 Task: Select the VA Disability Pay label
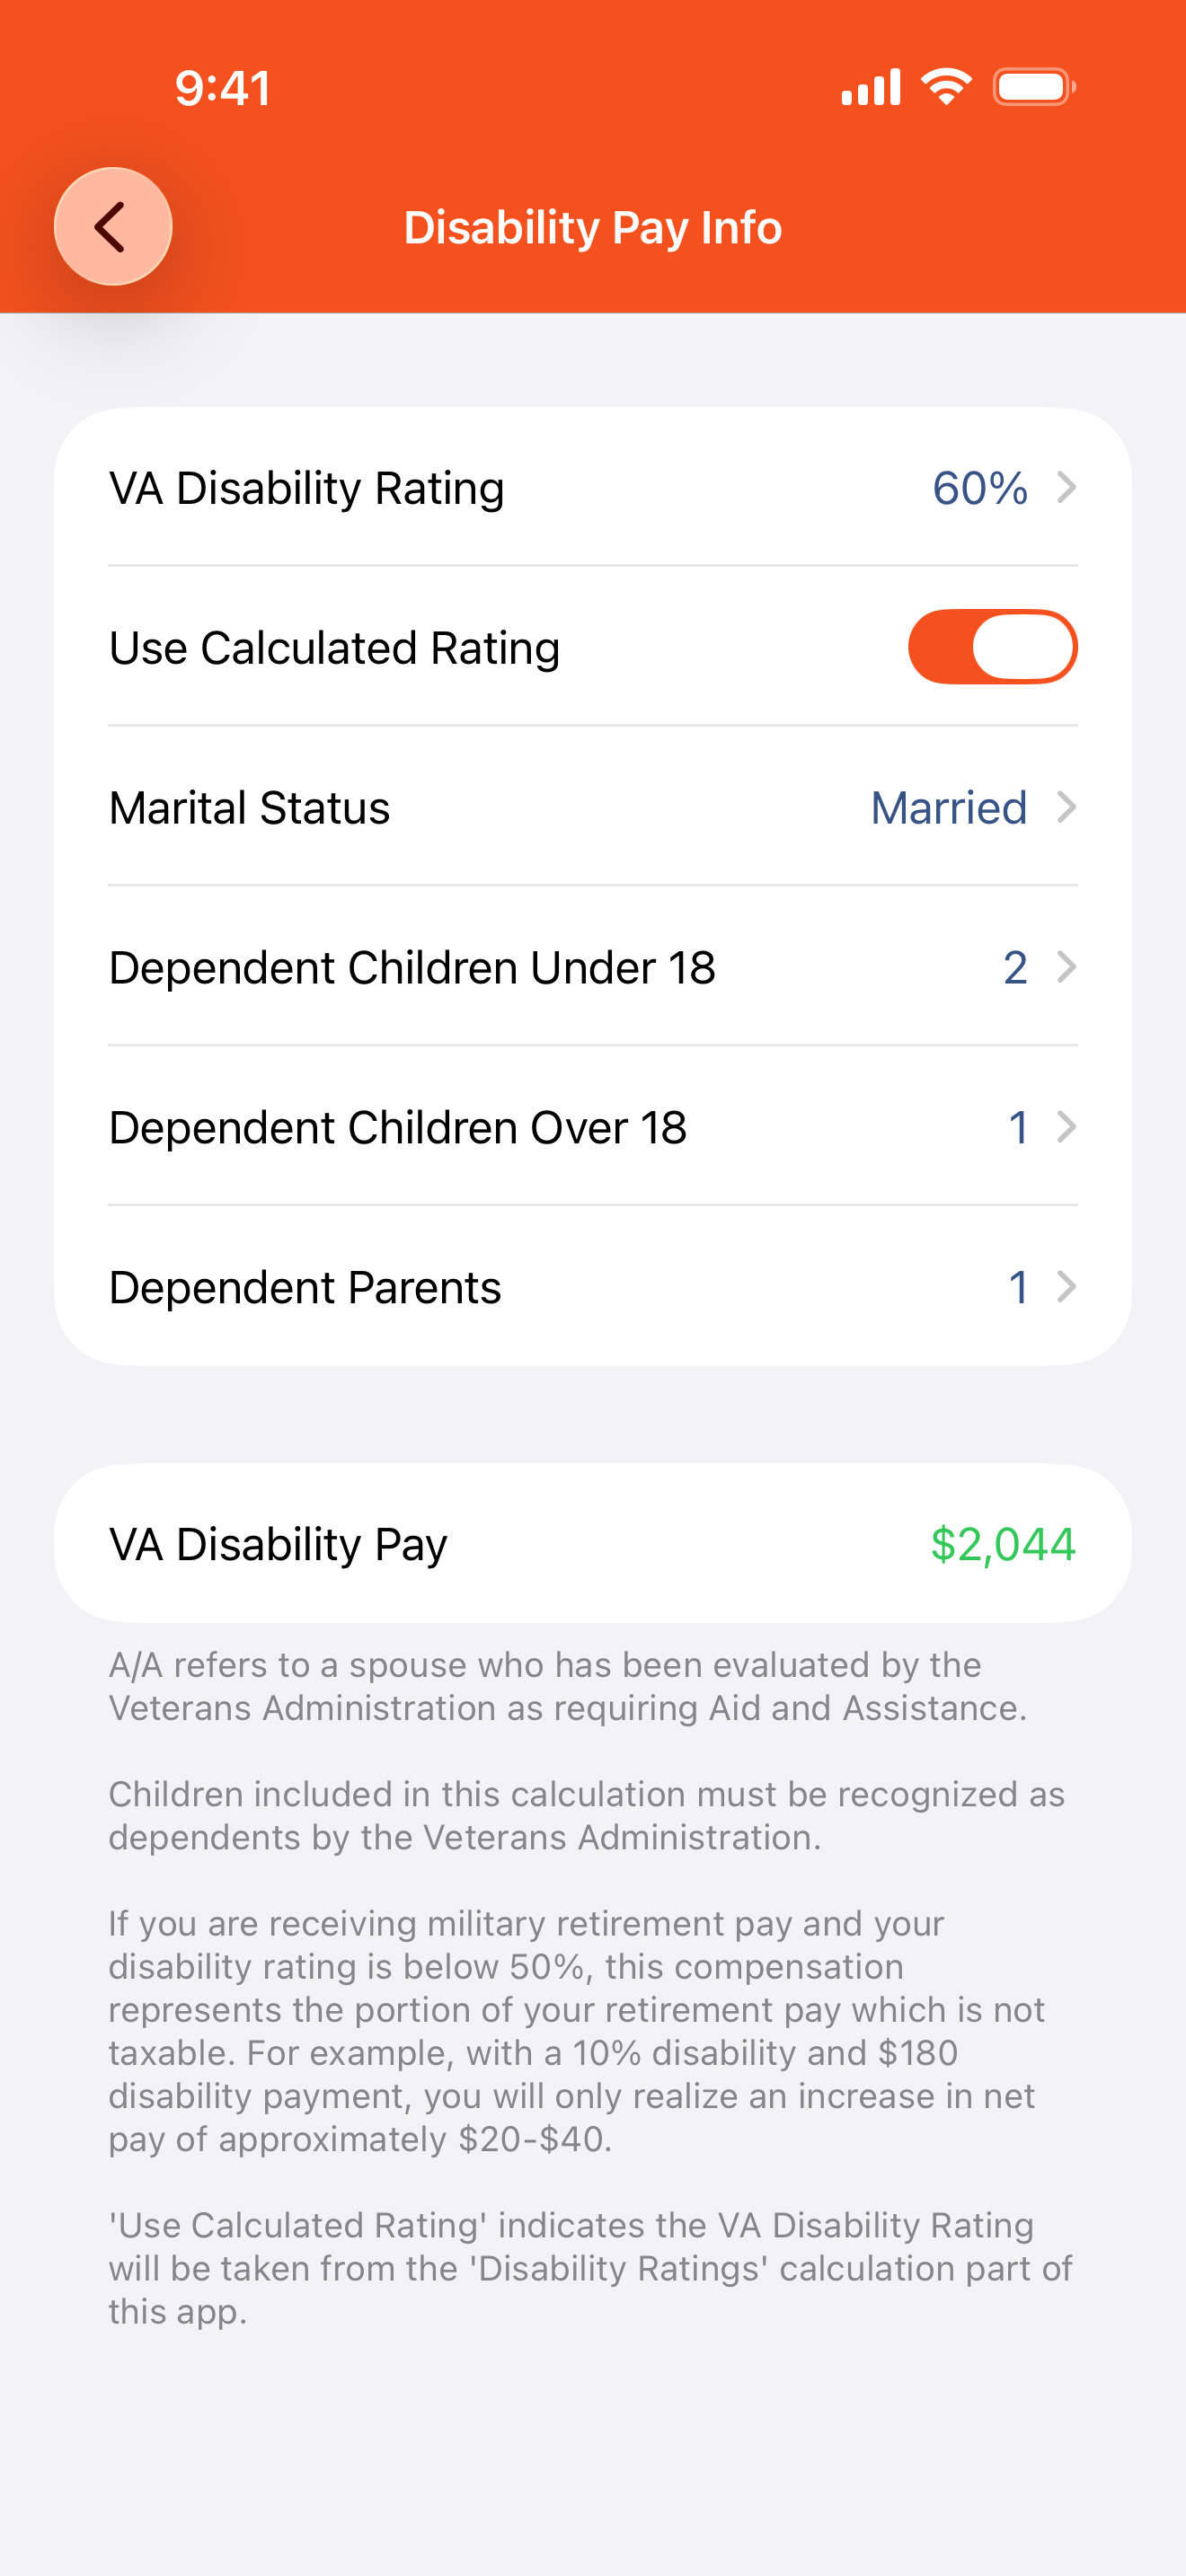pyautogui.click(x=278, y=1544)
